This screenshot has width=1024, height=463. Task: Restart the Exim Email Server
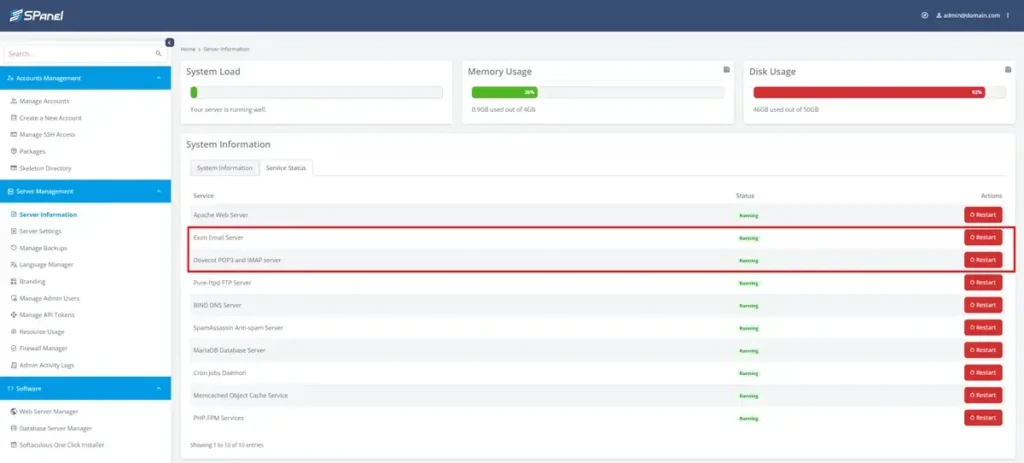(x=983, y=237)
